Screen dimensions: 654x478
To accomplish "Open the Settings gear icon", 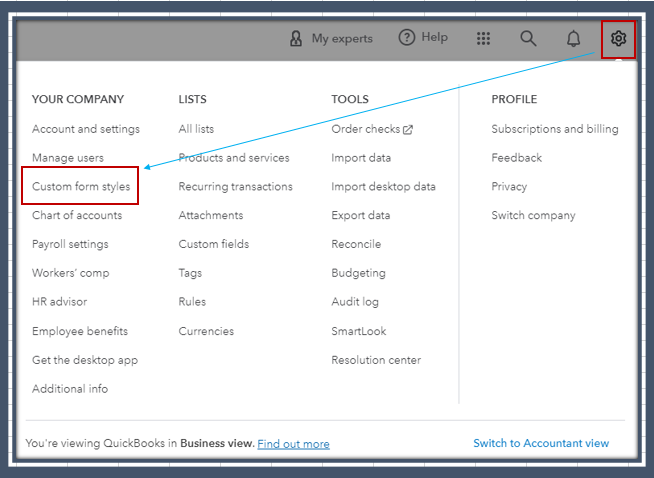I will pos(618,38).
